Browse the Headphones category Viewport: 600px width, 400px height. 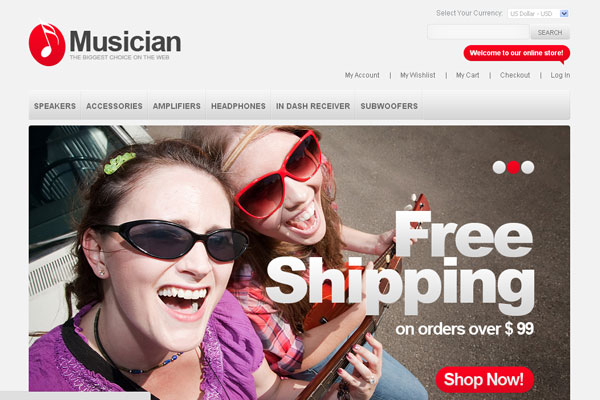tap(238, 106)
